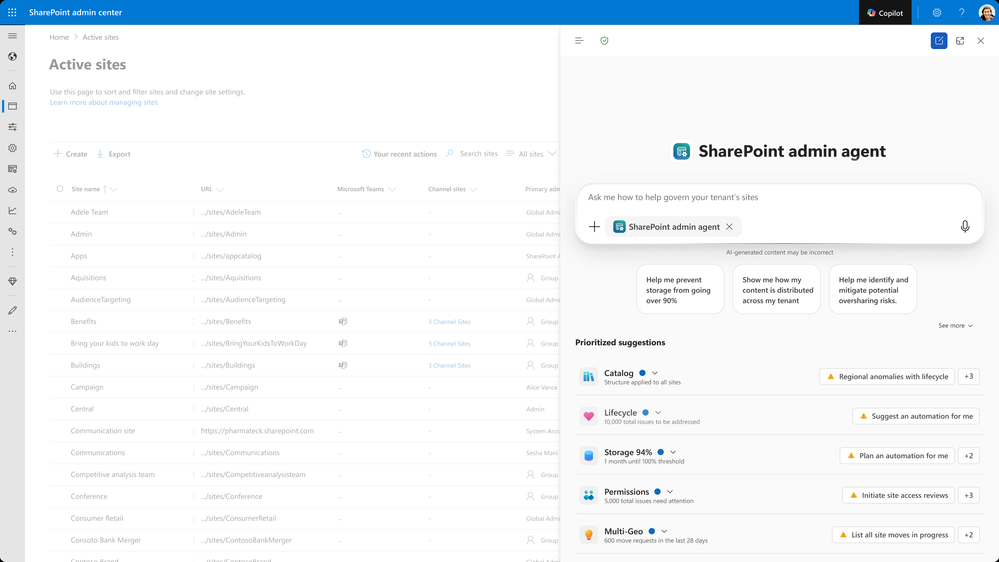Expand the Storage 94% chevron

tap(673, 452)
